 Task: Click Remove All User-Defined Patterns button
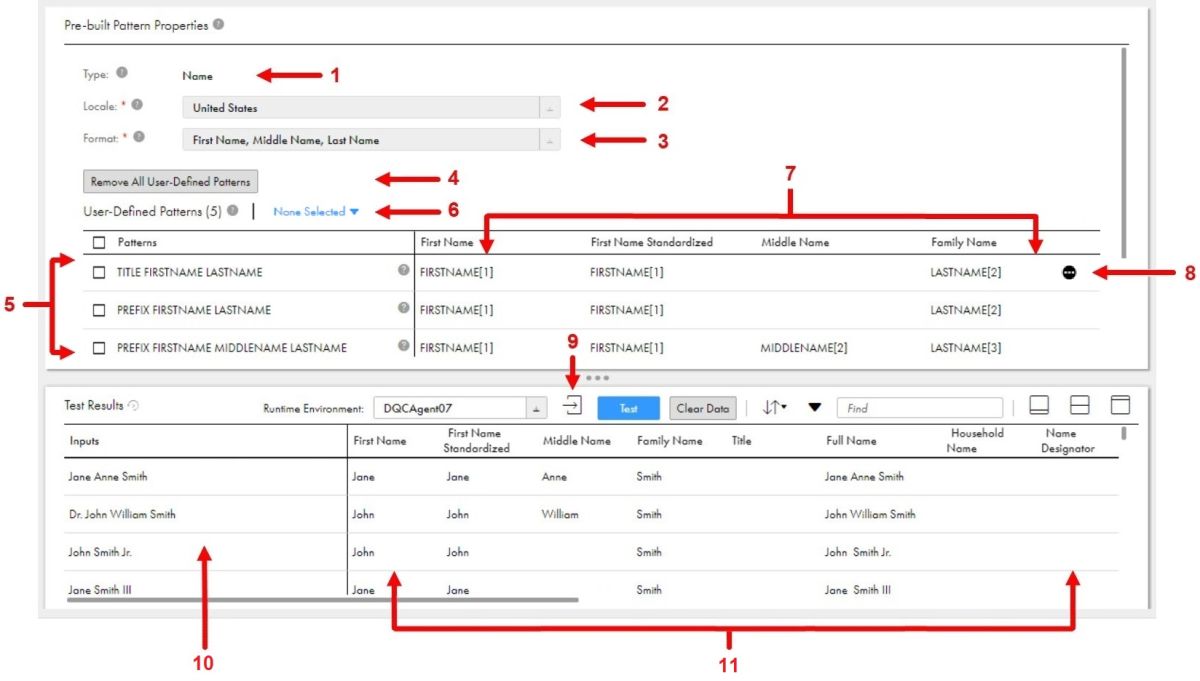(171, 182)
